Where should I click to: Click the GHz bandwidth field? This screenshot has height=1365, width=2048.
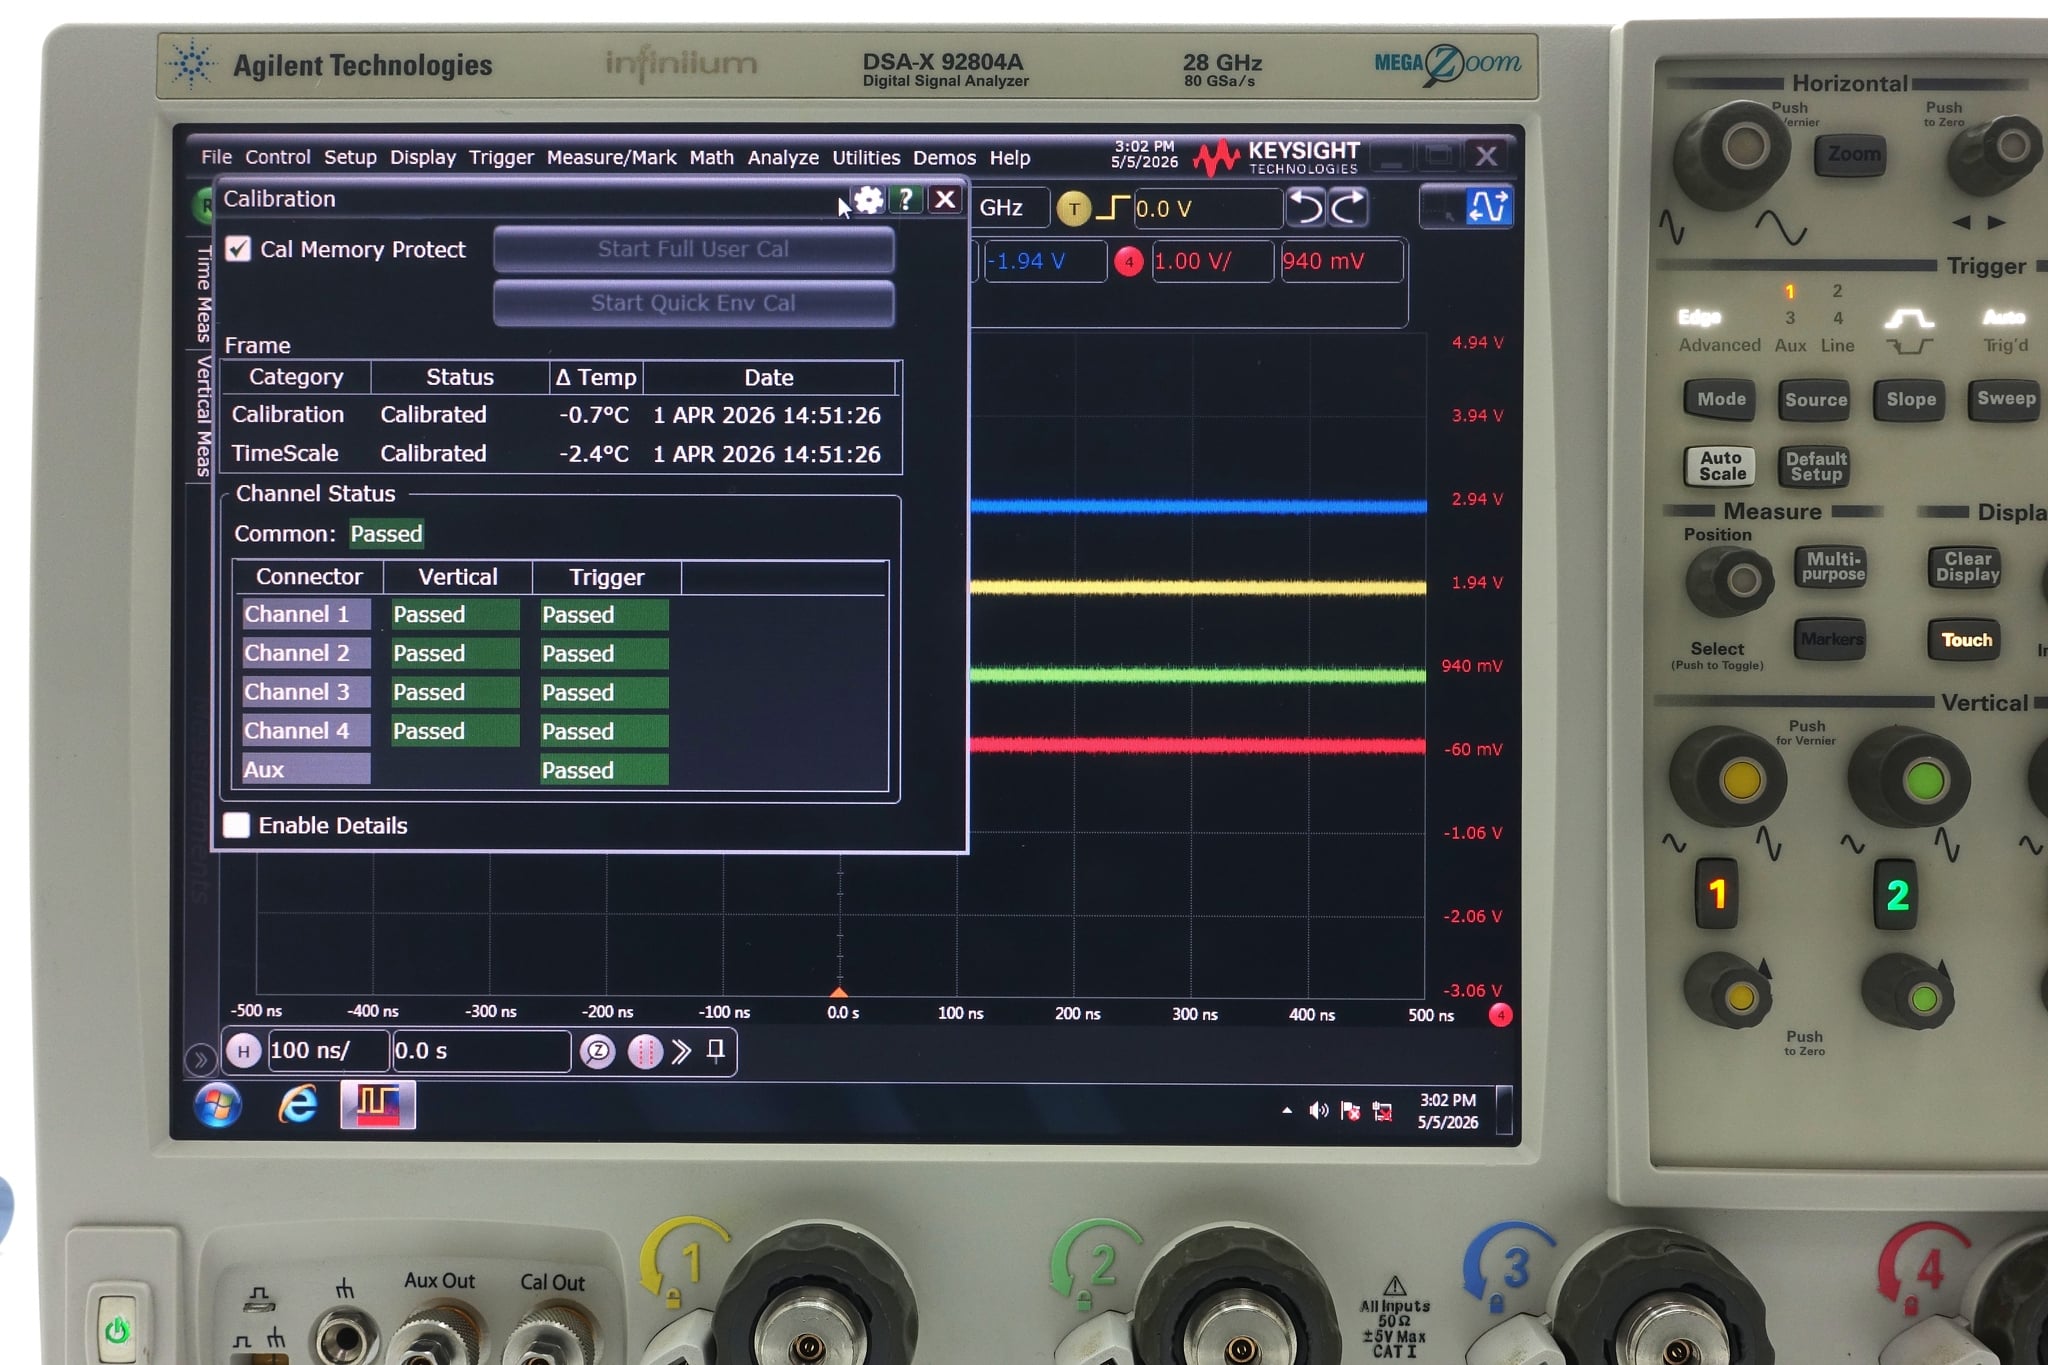(x=1011, y=208)
